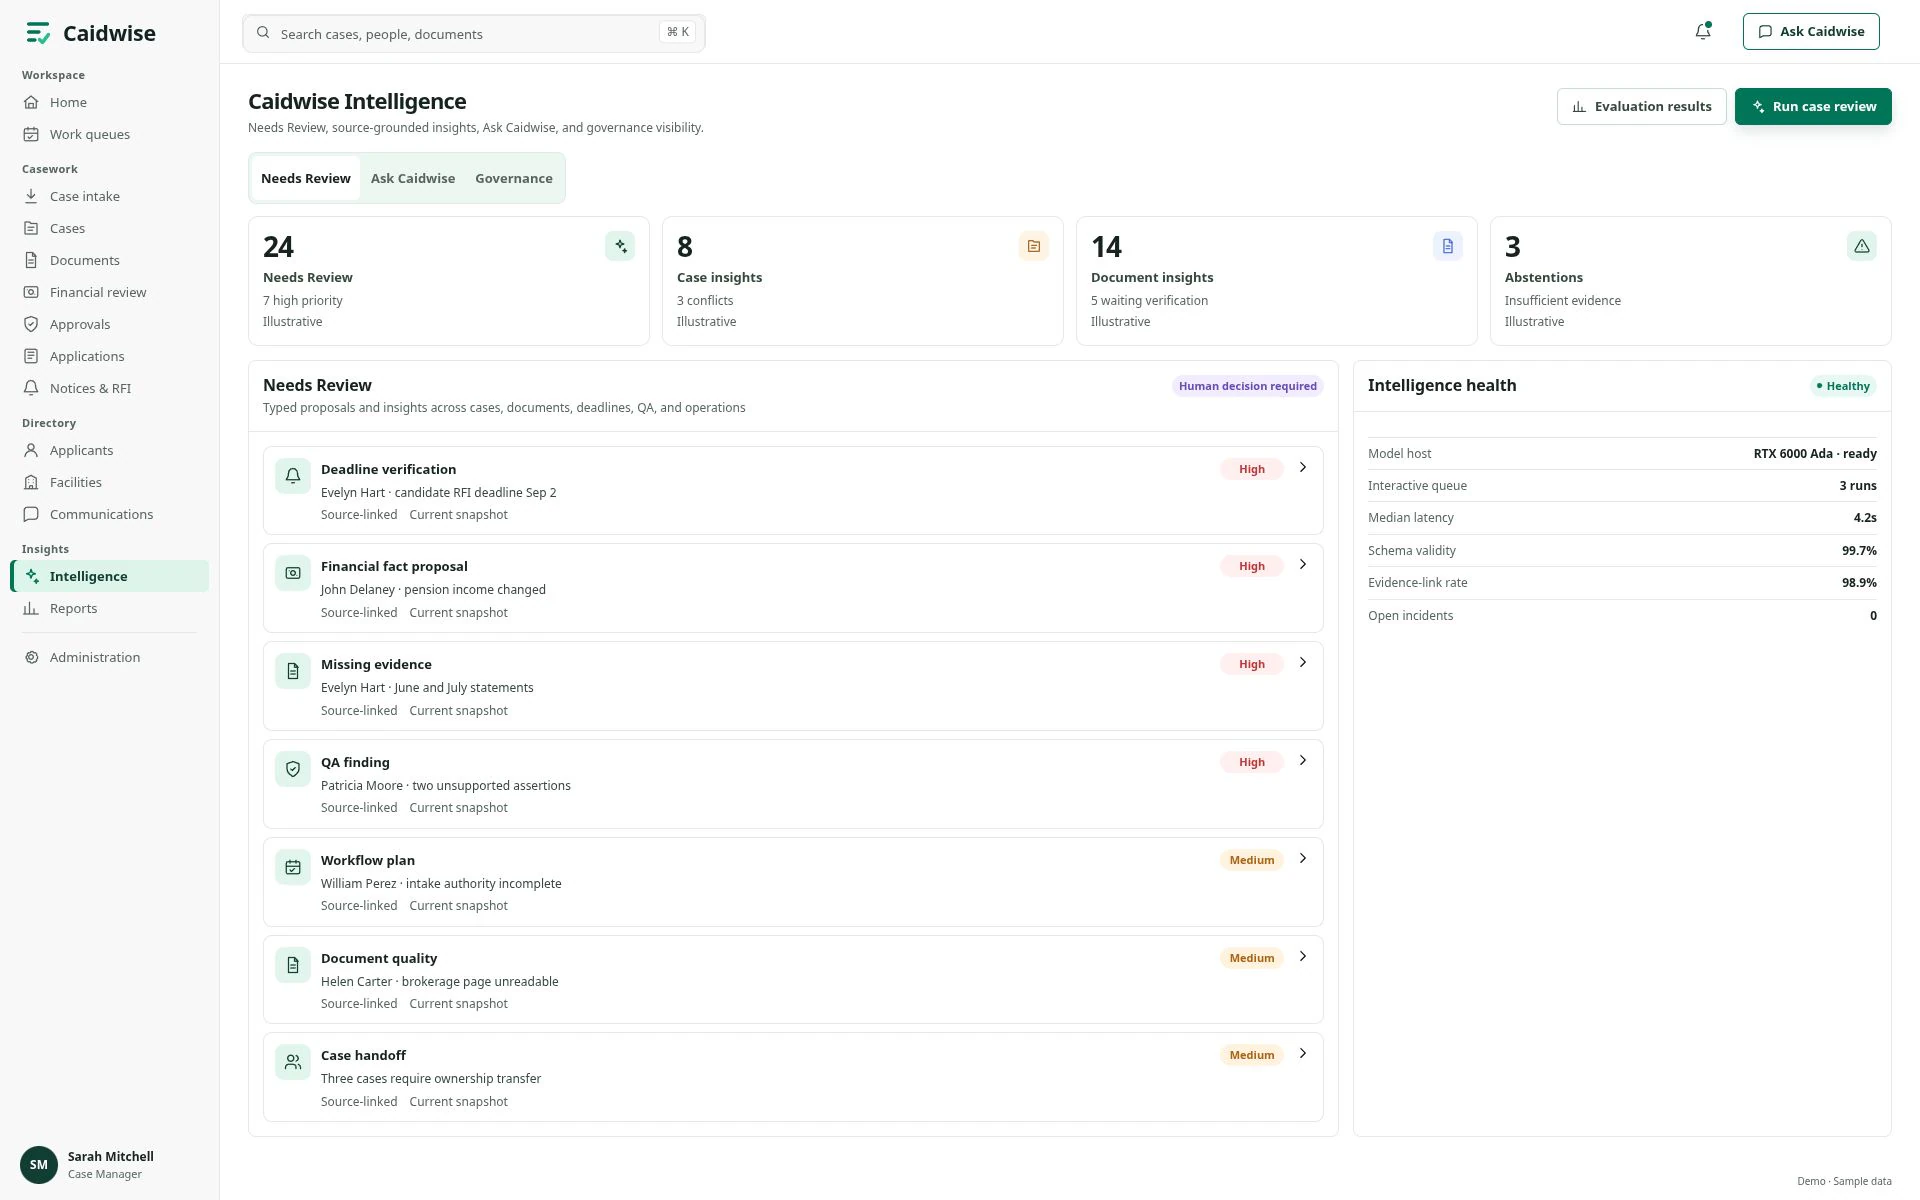Click the Run case review button
The height and width of the screenshot is (1200, 1920).
coord(1813,106)
